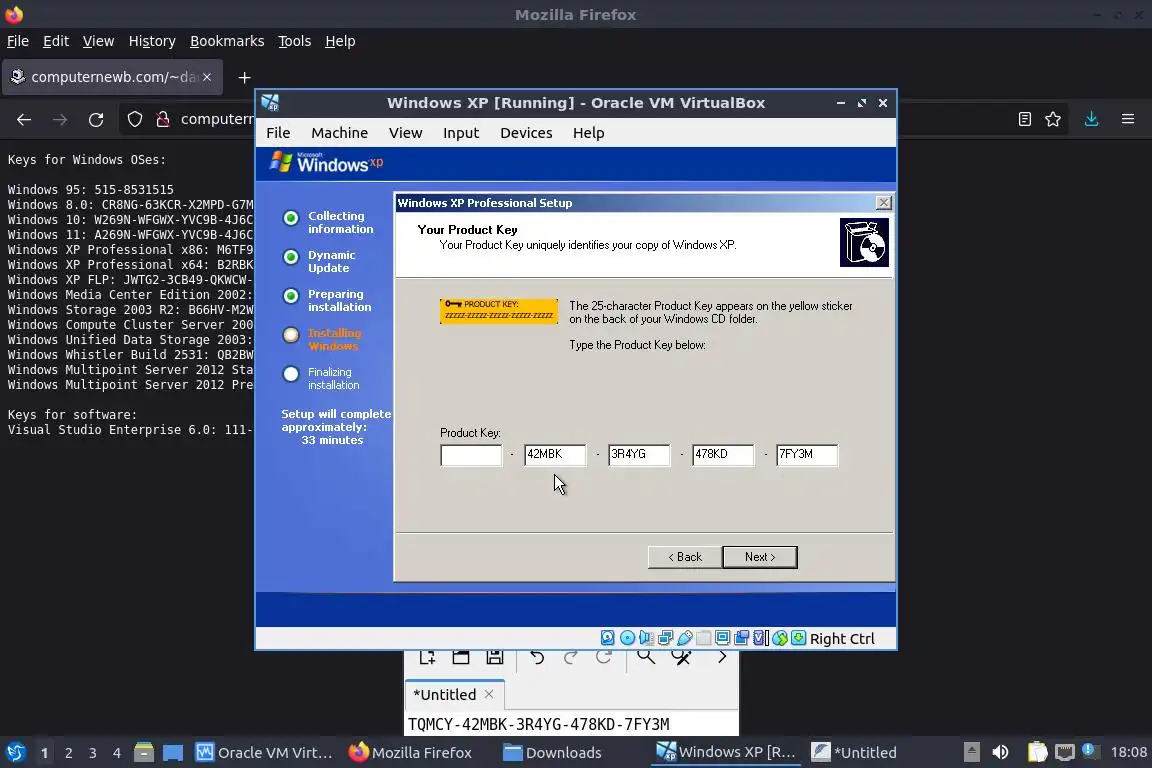Click the VirtualBox recording indicator icon

pyautogui.click(x=741, y=638)
